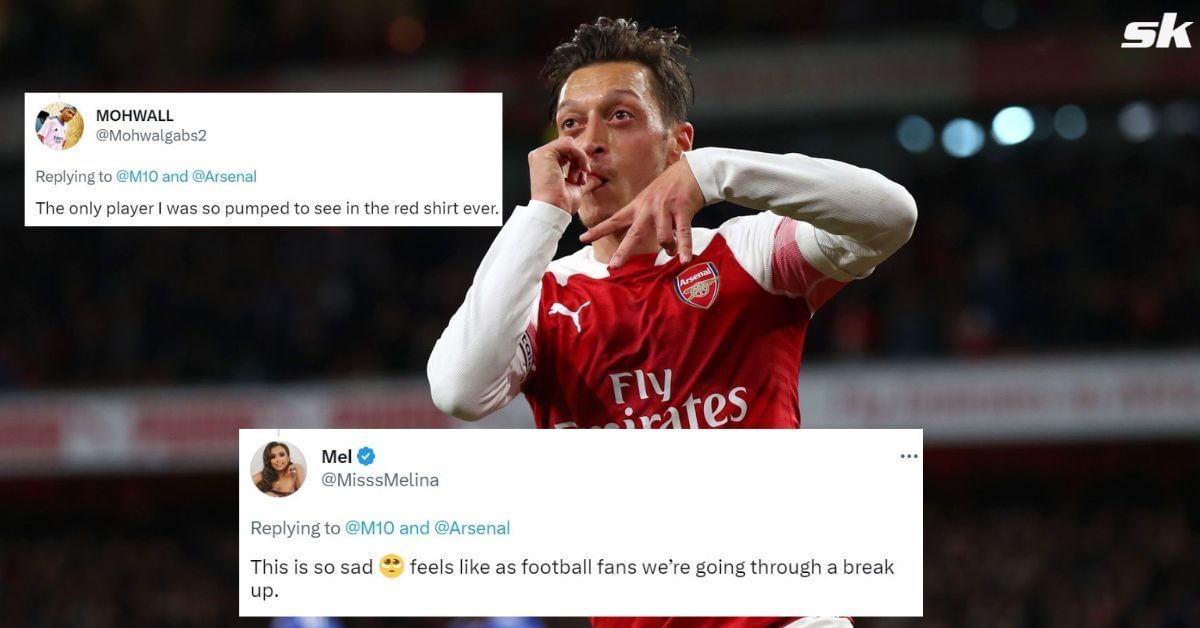The image size is (1200, 628).
Task: Open the more options ellipsis on Mel's tweet
Action: (x=911, y=455)
